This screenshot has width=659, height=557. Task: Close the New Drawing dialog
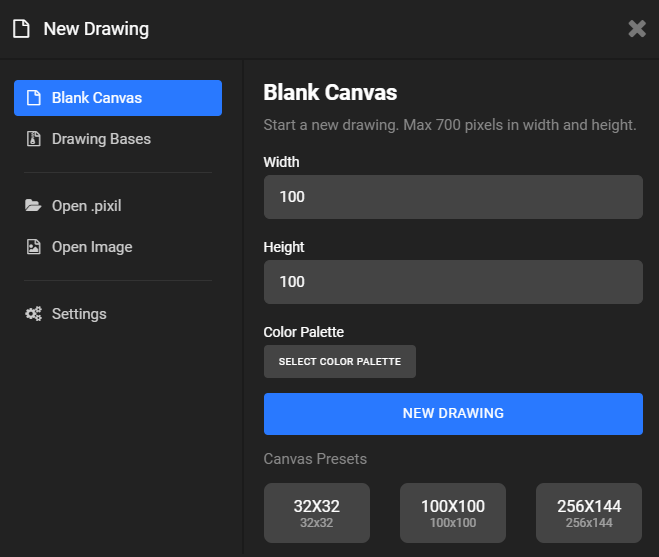(x=637, y=29)
